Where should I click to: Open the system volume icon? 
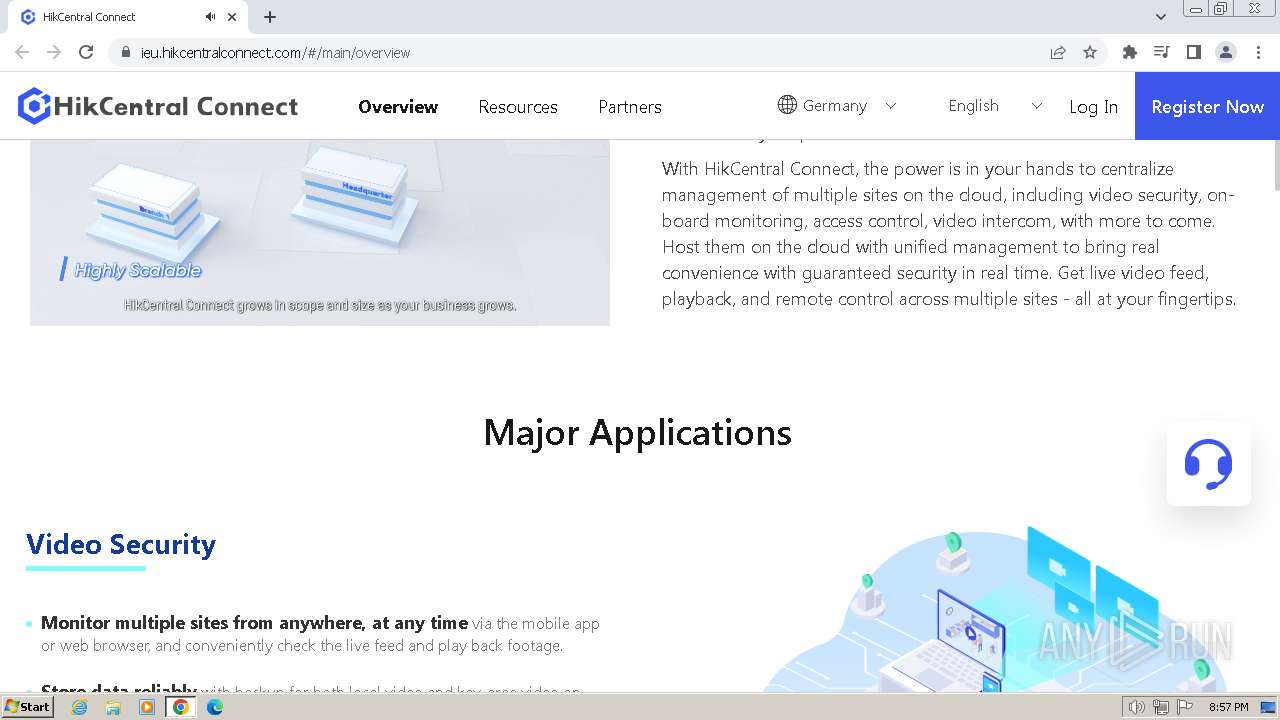coord(1136,707)
